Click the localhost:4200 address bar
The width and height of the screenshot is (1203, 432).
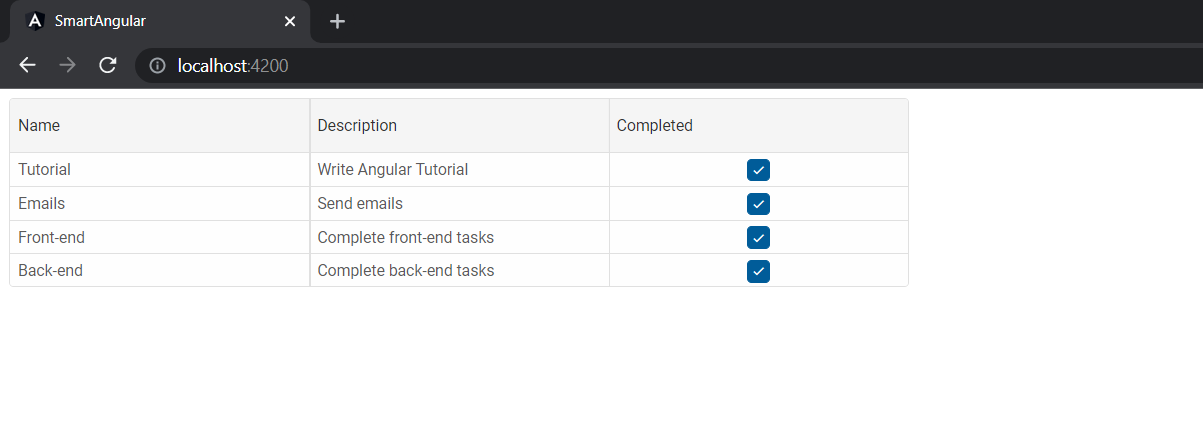669,66
